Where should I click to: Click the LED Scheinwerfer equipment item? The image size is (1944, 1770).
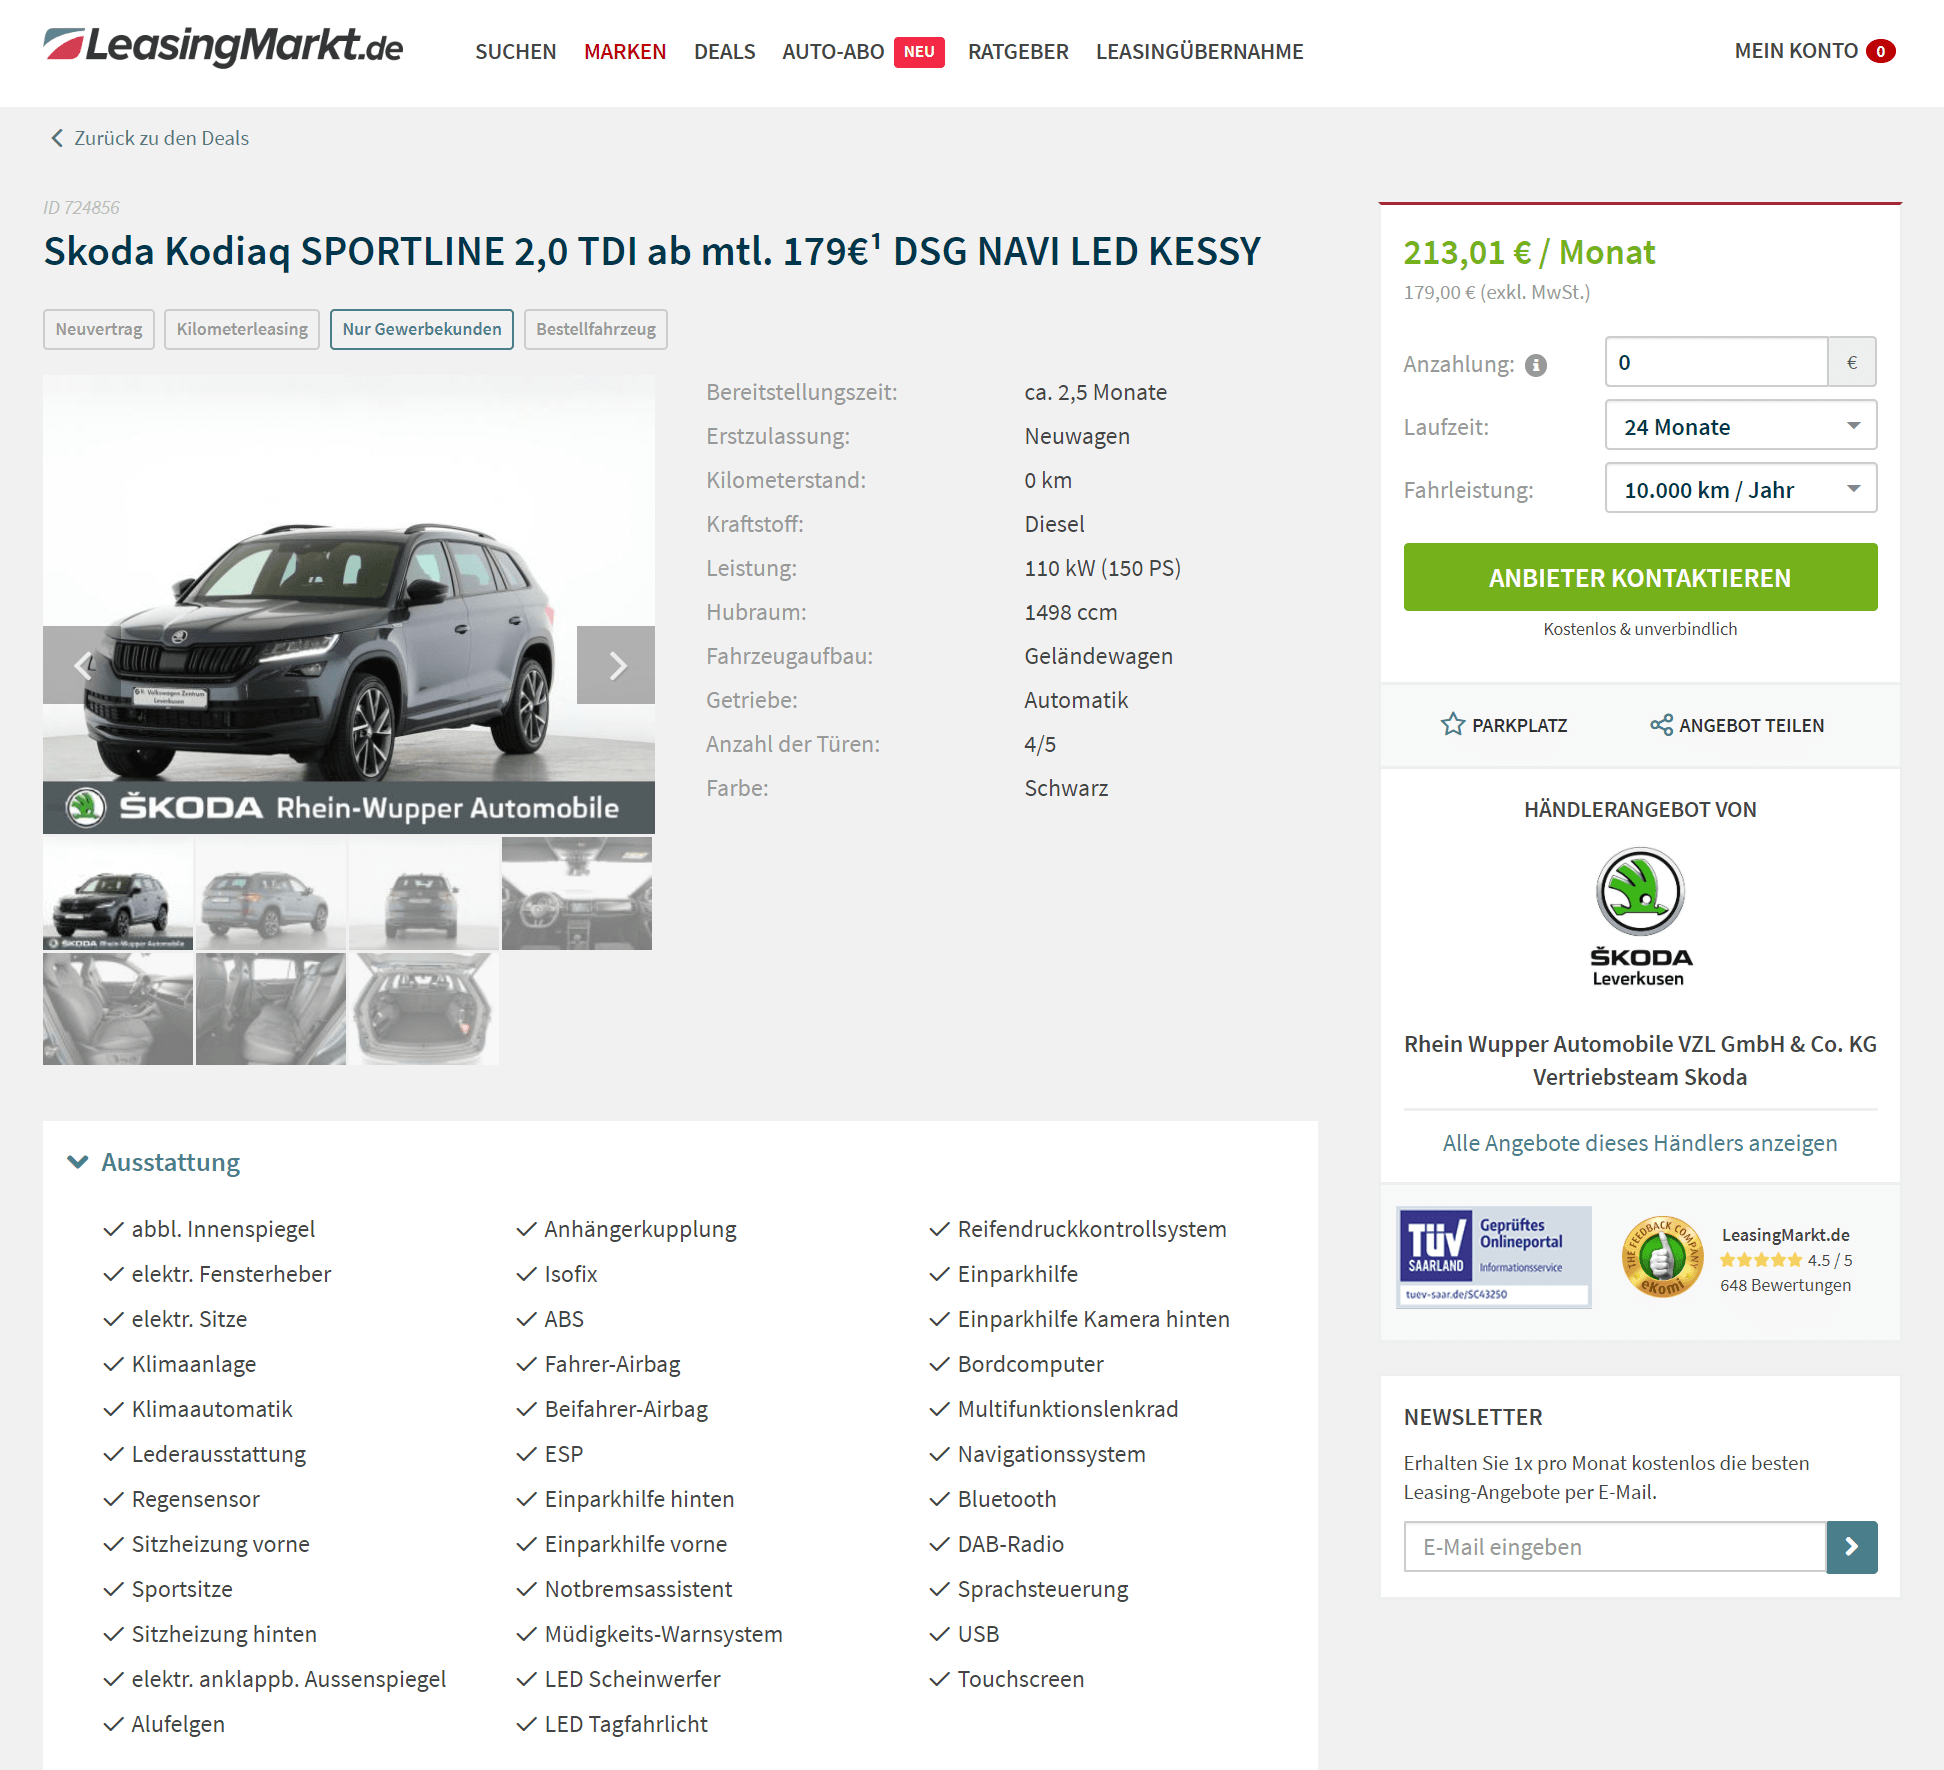pyautogui.click(x=632, y=1679)
